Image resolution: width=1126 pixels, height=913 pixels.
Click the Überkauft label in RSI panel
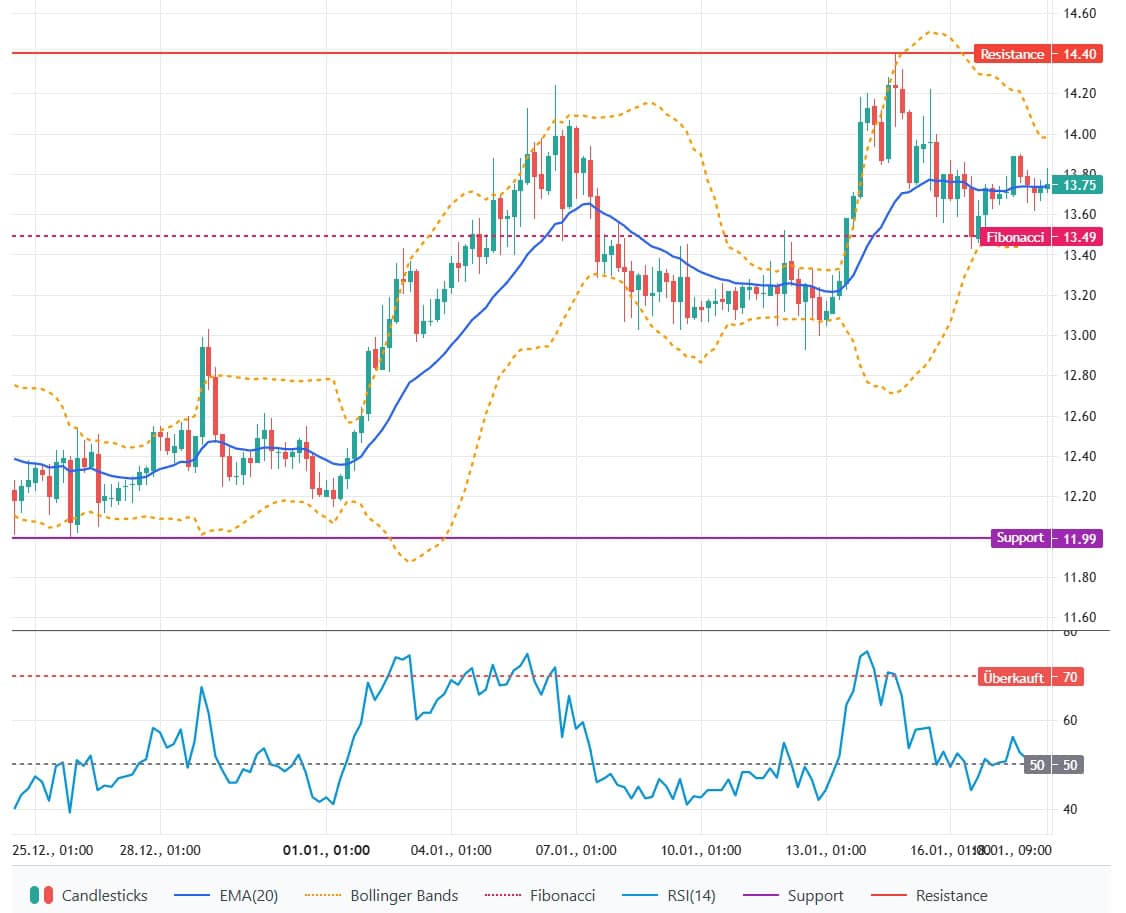pos(1014,677)
